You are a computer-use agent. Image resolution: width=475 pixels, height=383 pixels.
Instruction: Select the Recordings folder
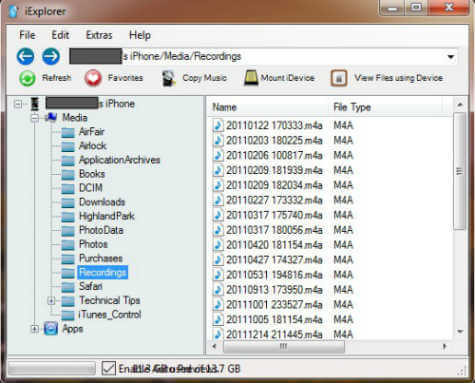[x=103, y=272]
